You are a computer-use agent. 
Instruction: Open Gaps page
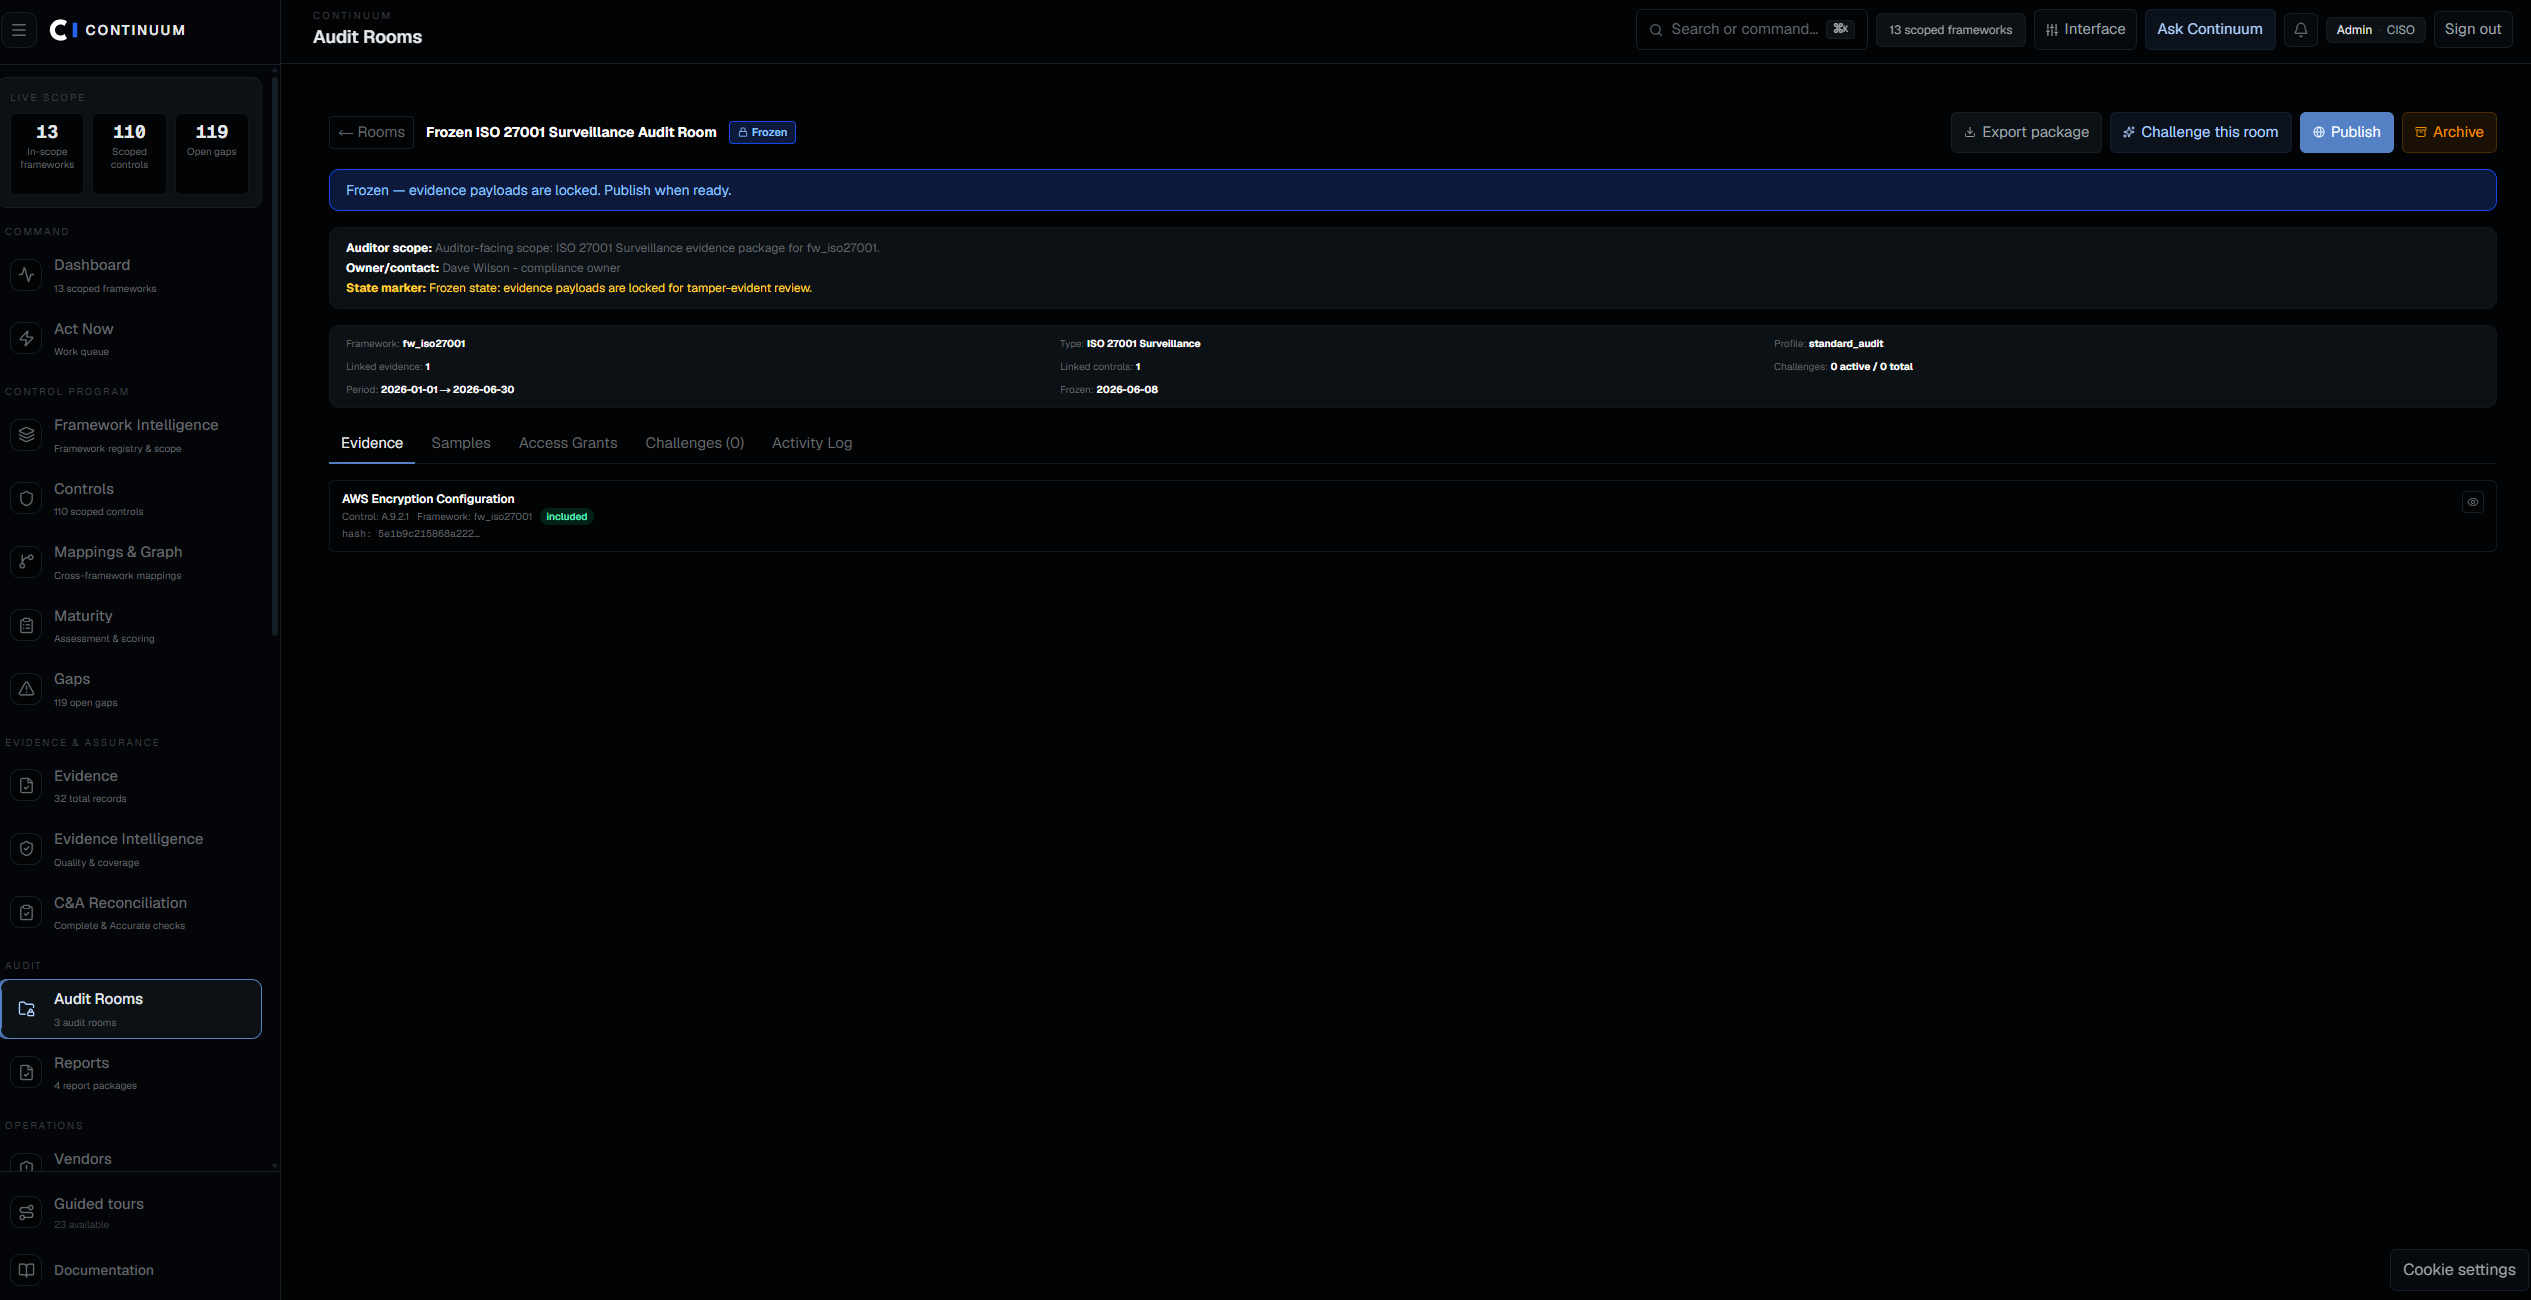click(x=131, y=689)
